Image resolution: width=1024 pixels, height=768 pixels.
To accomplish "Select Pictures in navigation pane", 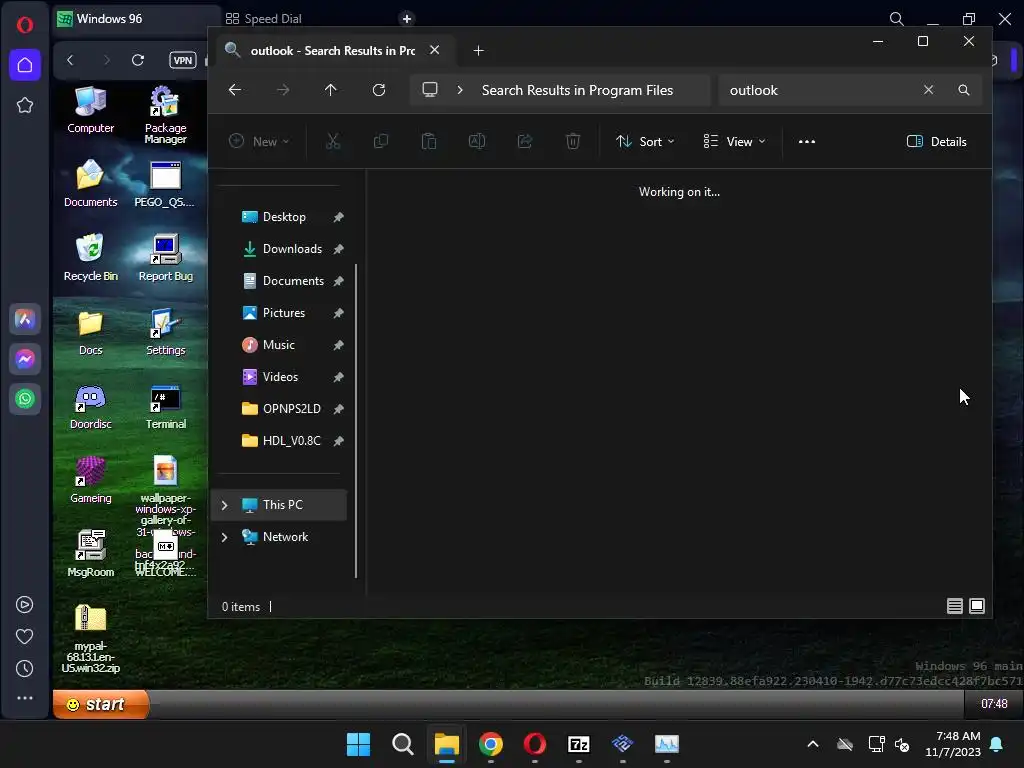I will (x=282, y=313).
